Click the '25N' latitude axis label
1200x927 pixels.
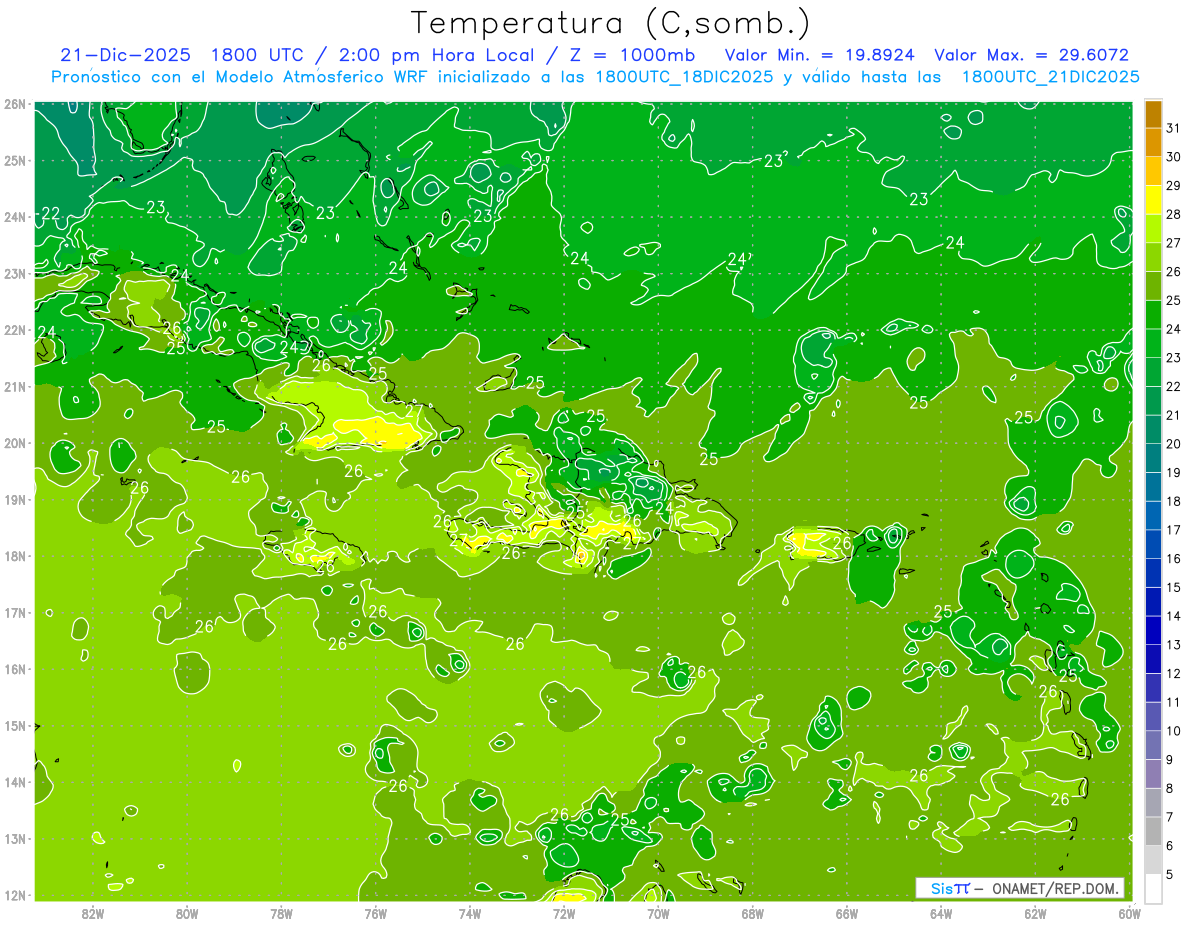[15, 160]
